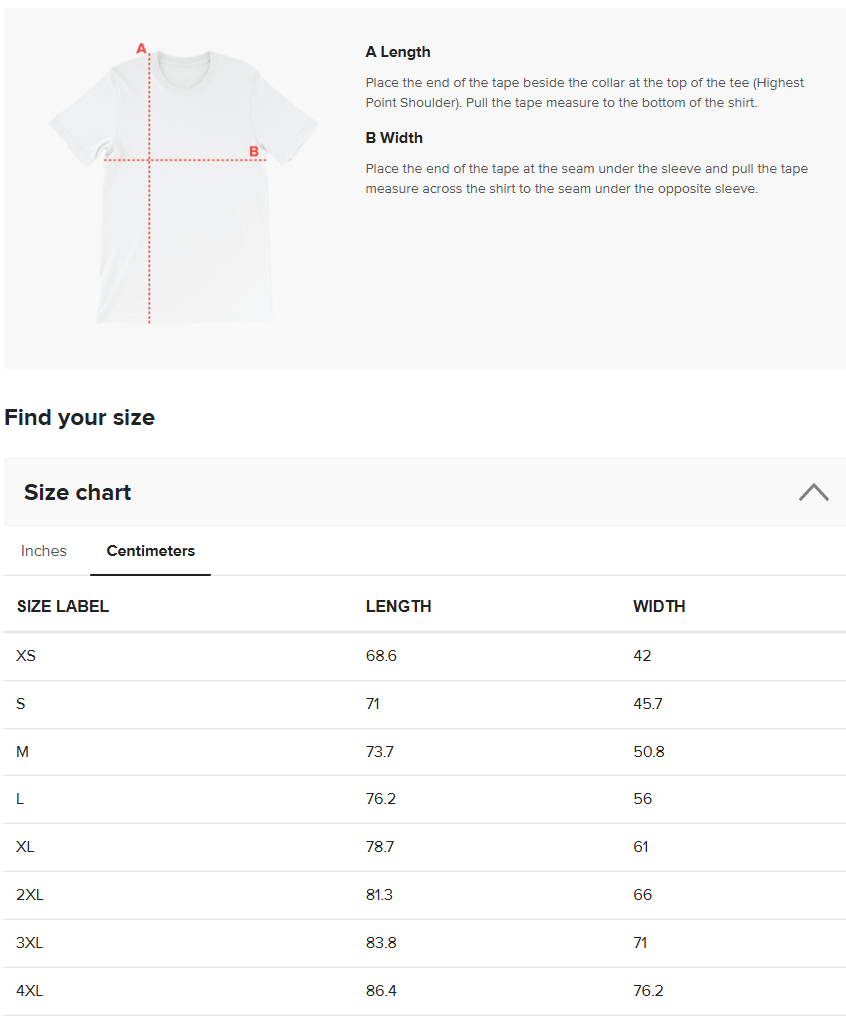Select the 2XL size row label
The height and width of the screenshot is (1017, 846).
(x=30, y=895)
